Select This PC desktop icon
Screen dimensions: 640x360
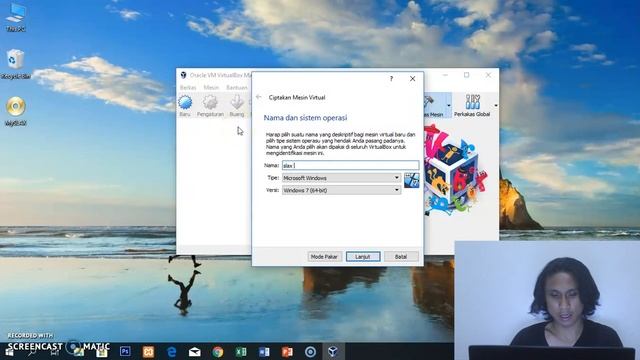point(16,18)
